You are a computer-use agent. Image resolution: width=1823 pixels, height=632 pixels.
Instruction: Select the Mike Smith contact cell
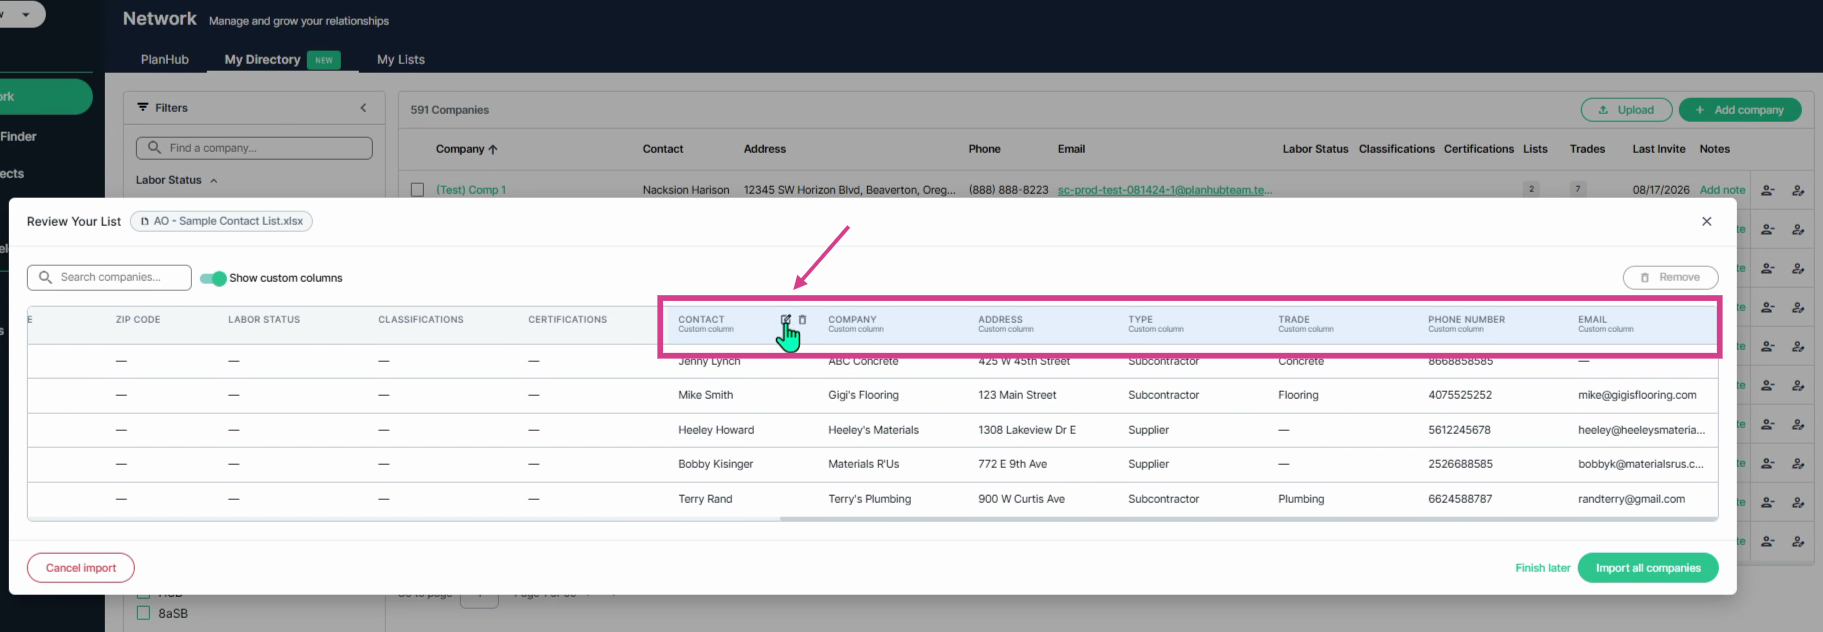(x=706, y=395)
